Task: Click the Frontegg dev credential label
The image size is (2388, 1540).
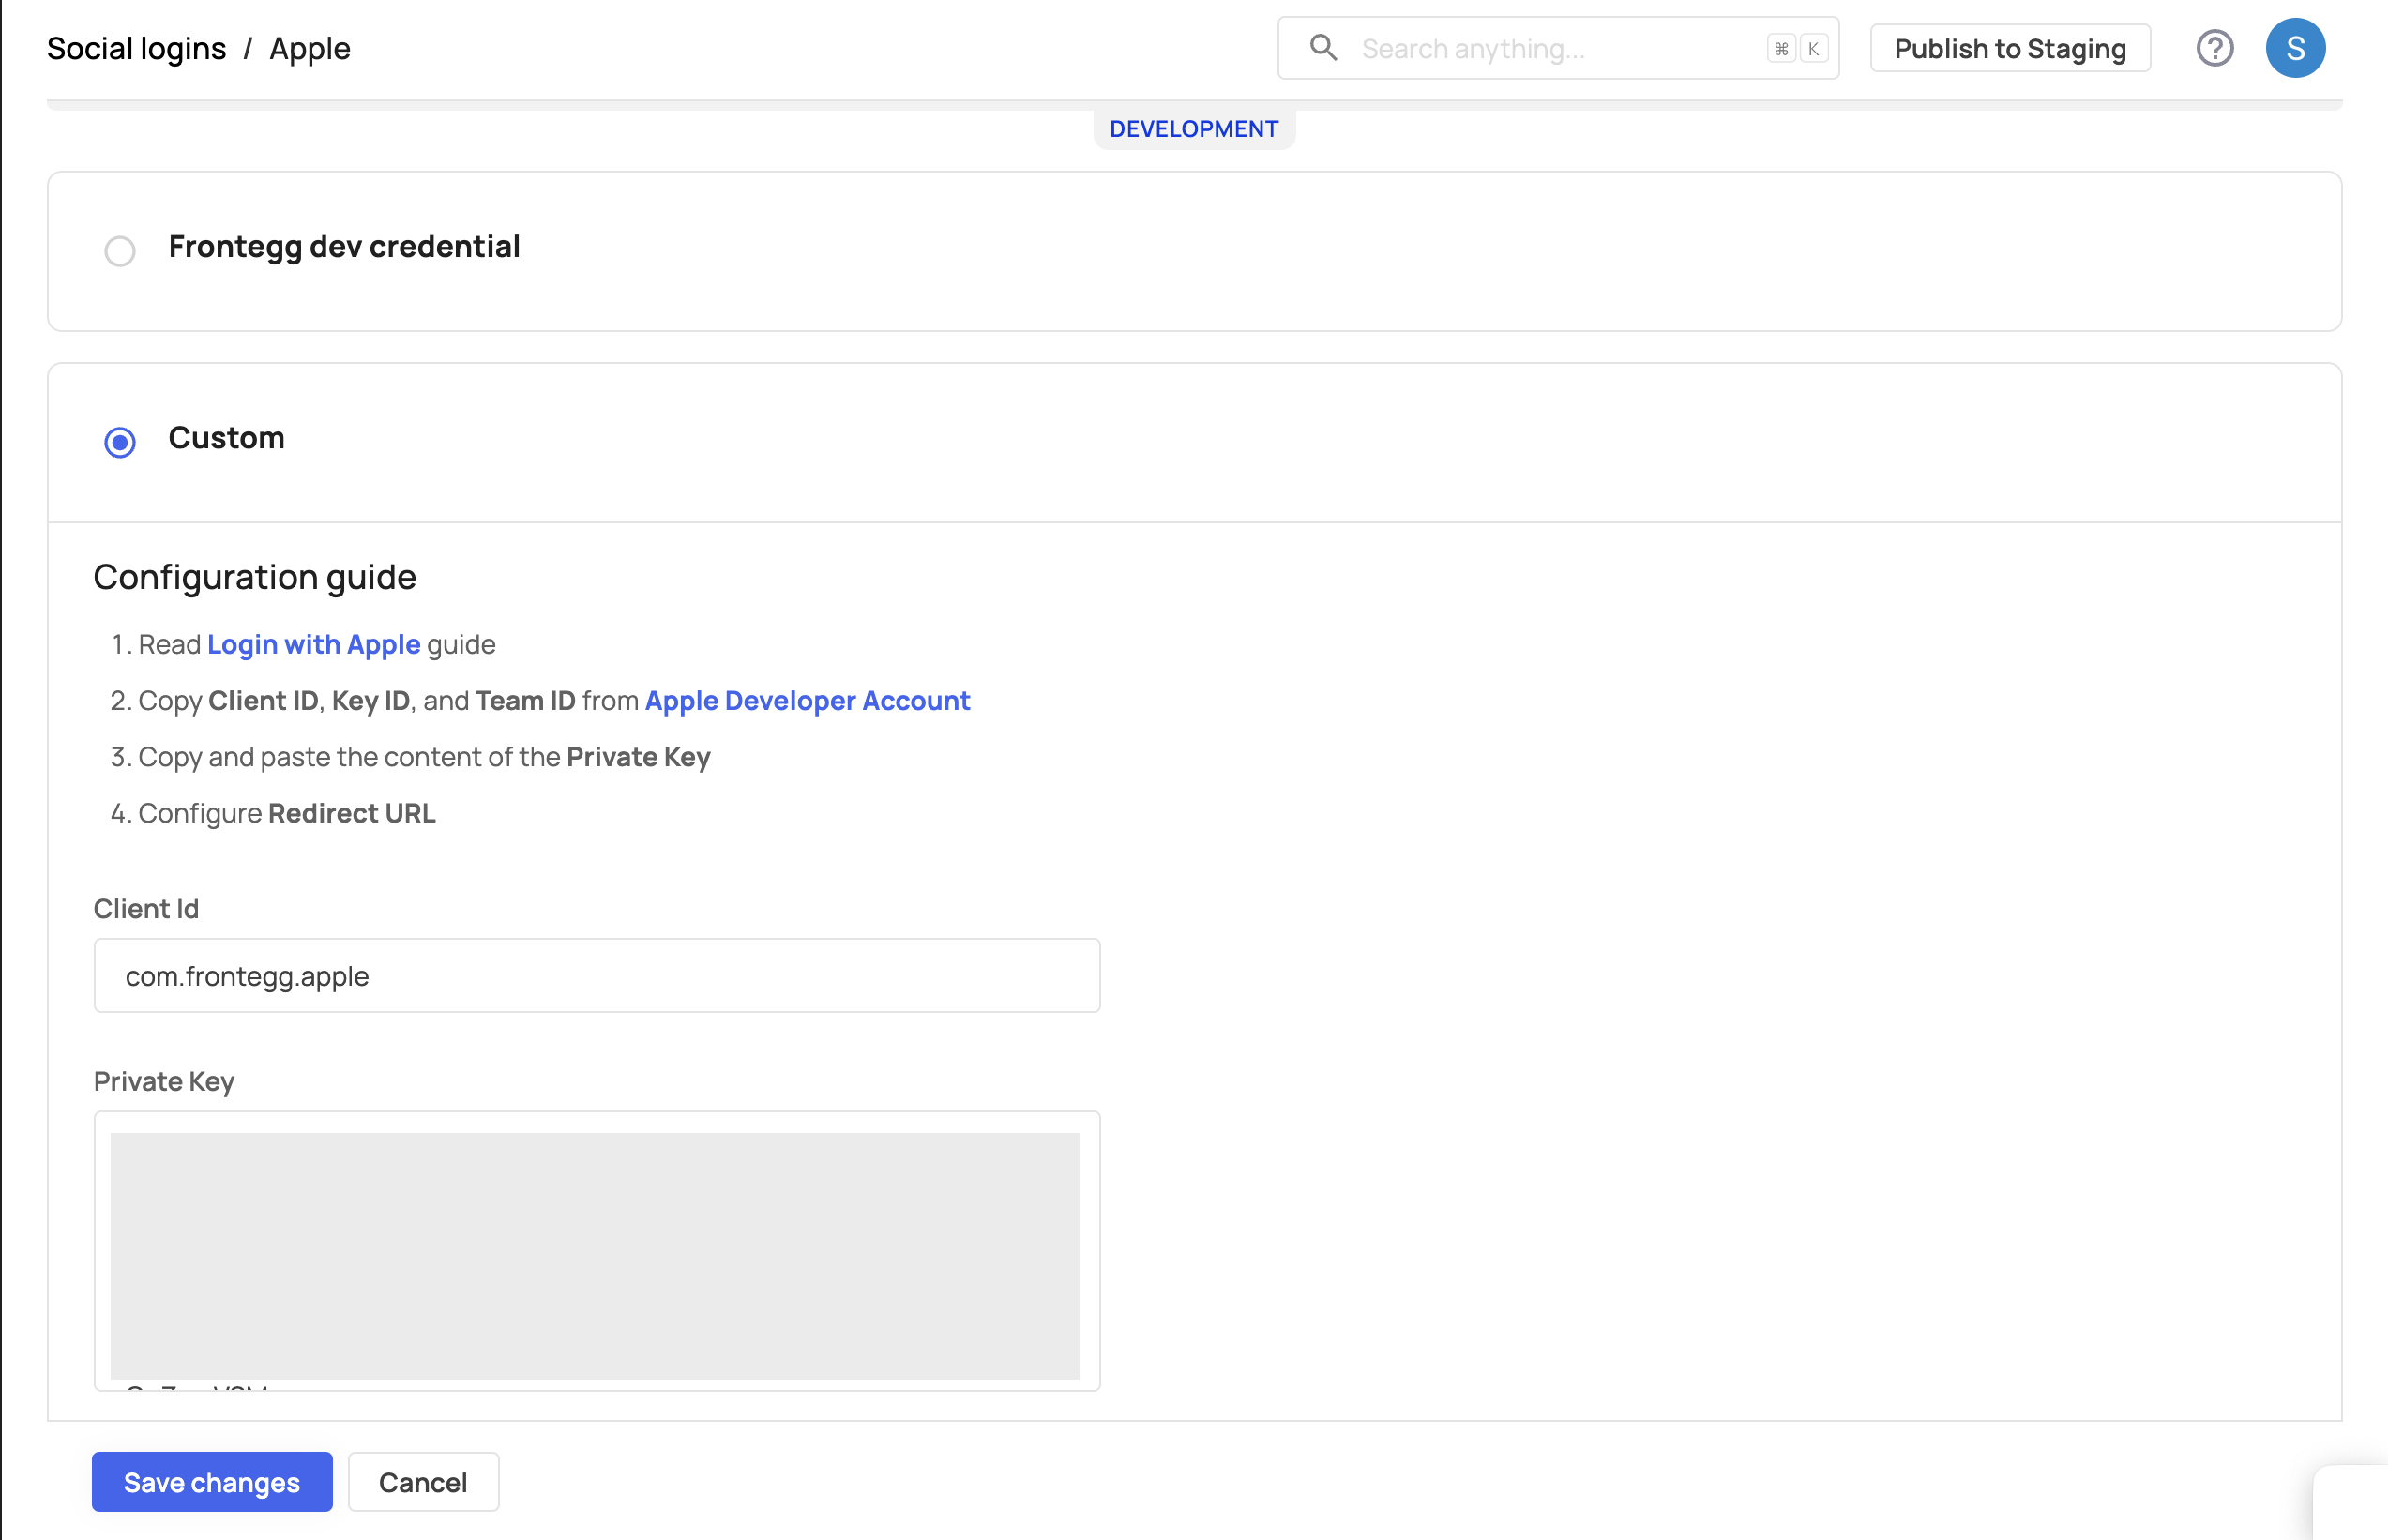Action: click(x=344, y=246)
